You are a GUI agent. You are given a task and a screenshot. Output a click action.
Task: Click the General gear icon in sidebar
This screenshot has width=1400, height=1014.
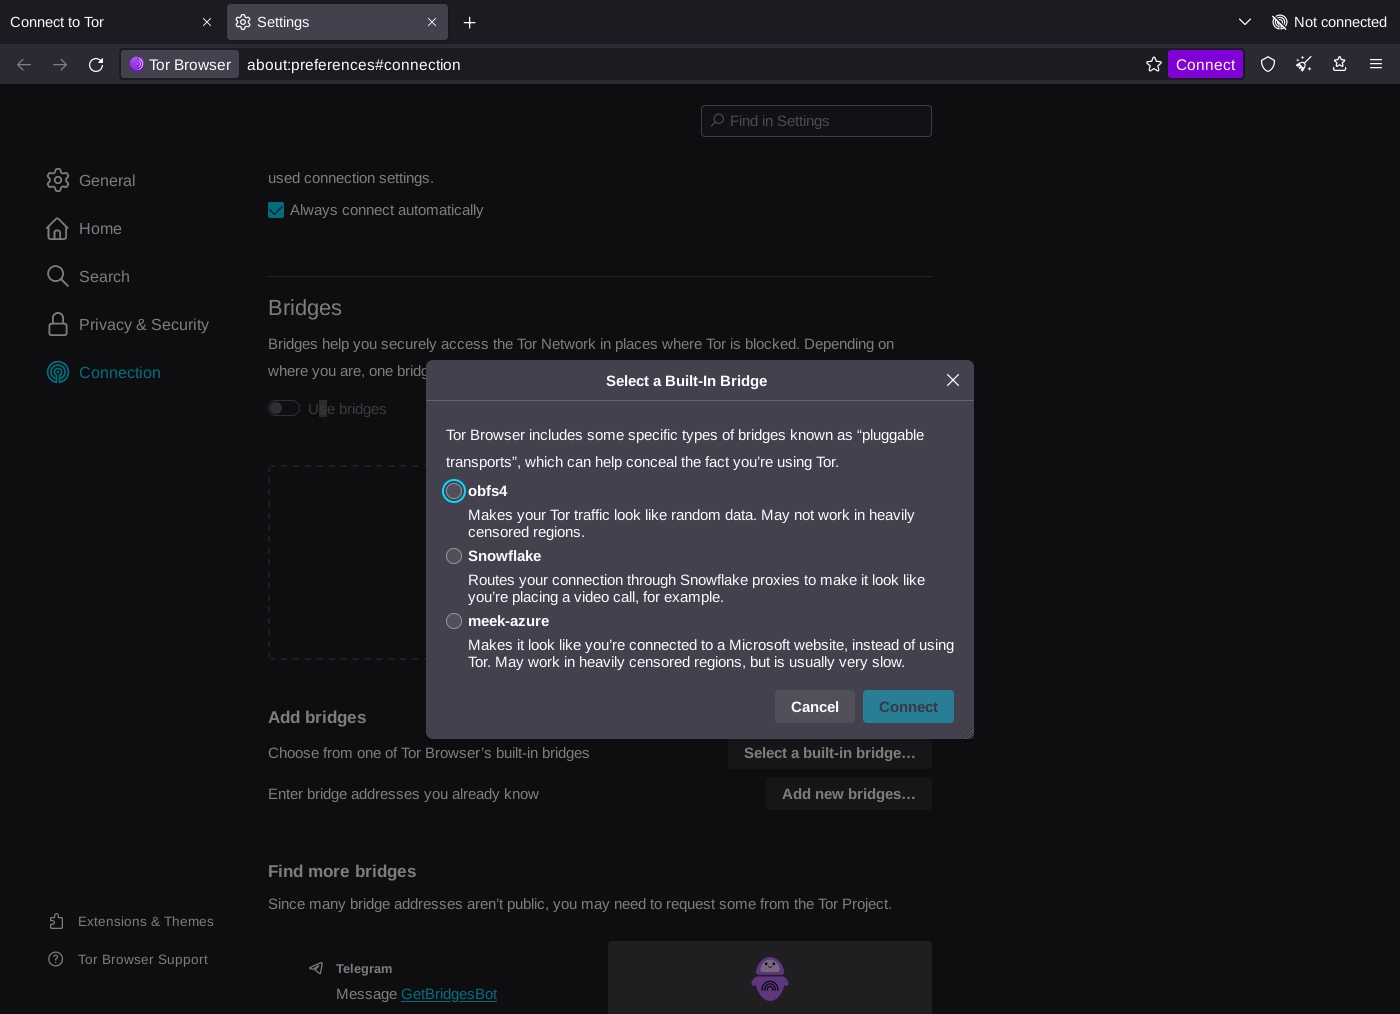tap(58, 180)
